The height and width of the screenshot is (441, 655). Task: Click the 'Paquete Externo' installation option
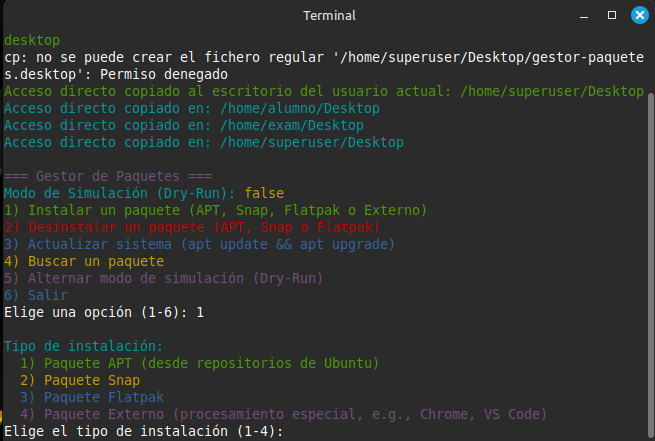tap(283, 414)
